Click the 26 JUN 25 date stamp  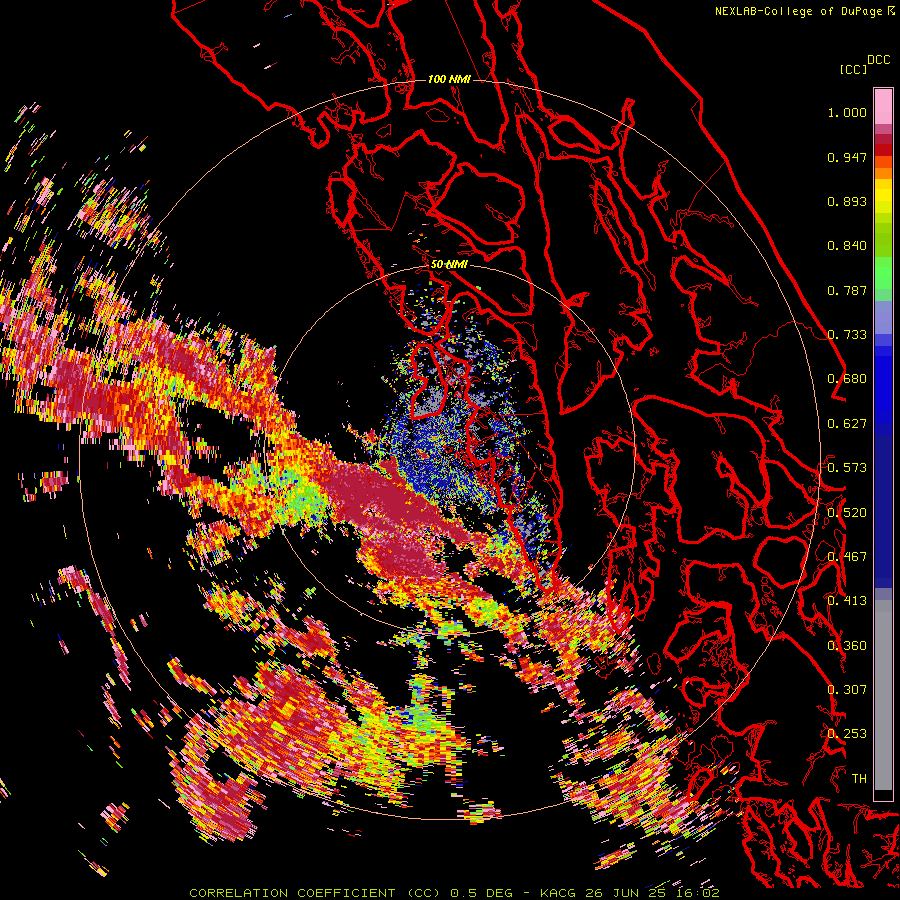point(625,893)
